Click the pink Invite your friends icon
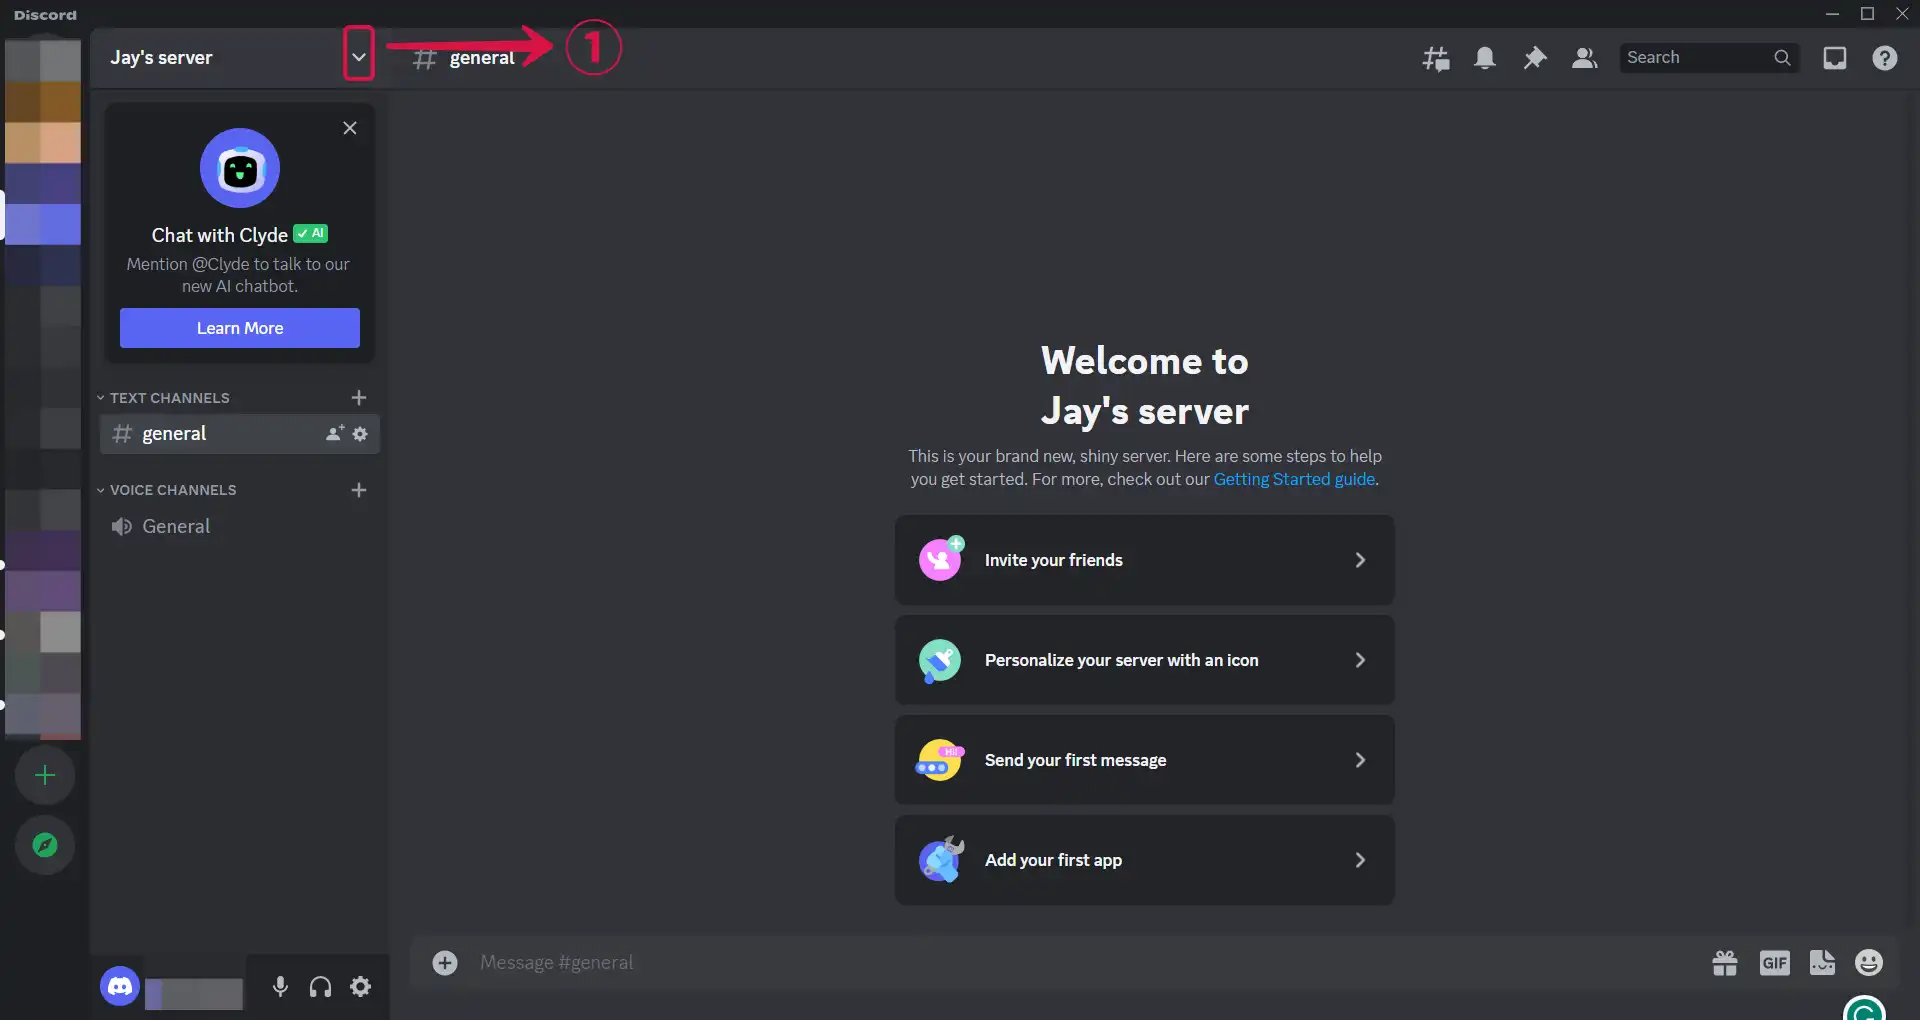The image size is (1920, 1020). coord(941,559)
